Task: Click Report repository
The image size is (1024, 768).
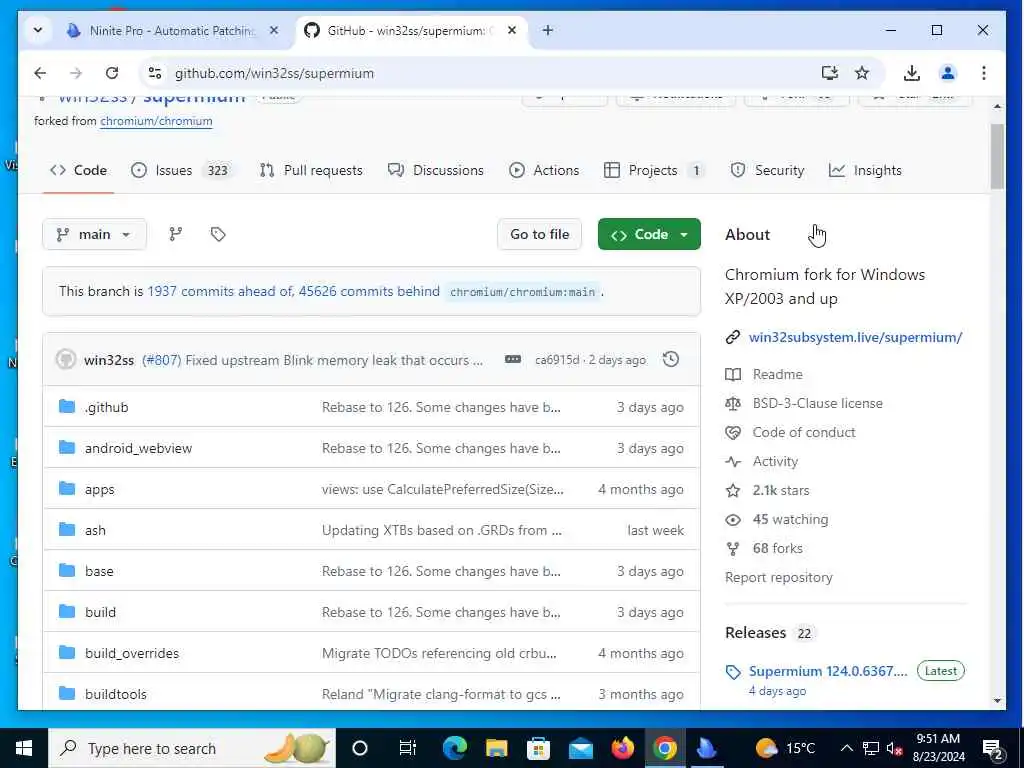Action: click(x=778, y=578)
